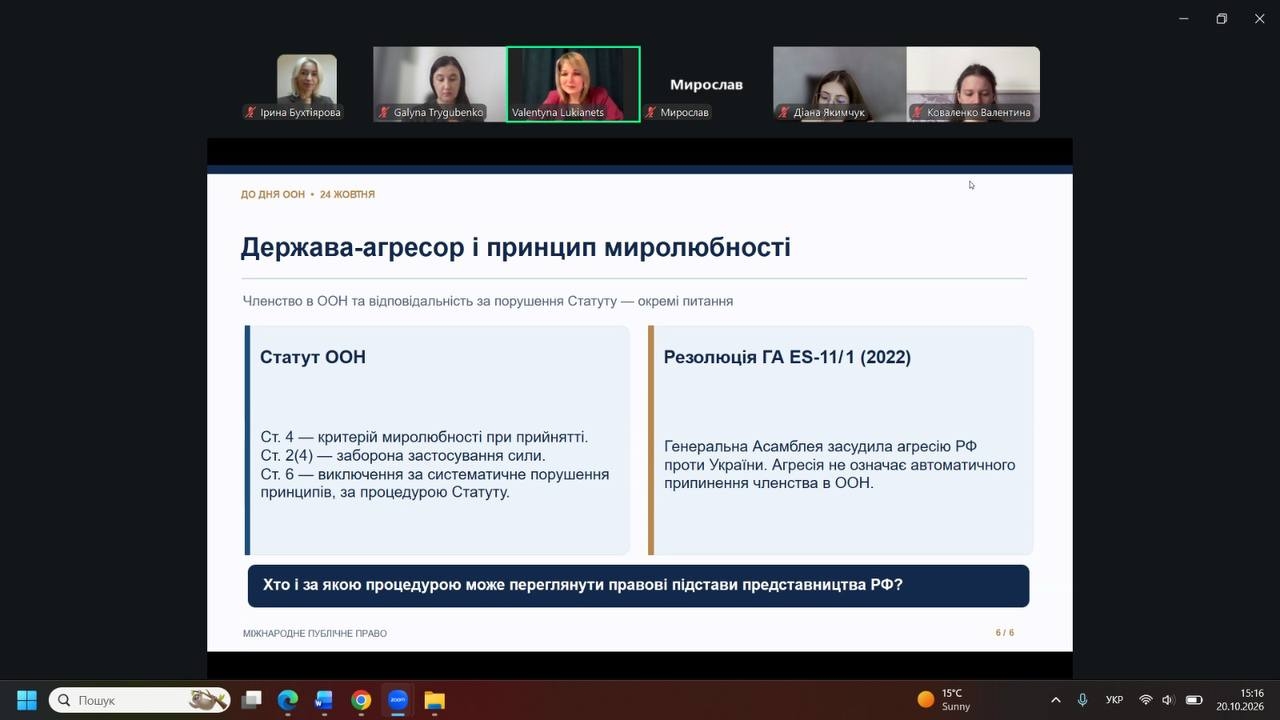1280x720 pixels.
Task: Click muted mic icon beside Діана Якимчук
Action: pyautogui.click(x=784, y=113)
